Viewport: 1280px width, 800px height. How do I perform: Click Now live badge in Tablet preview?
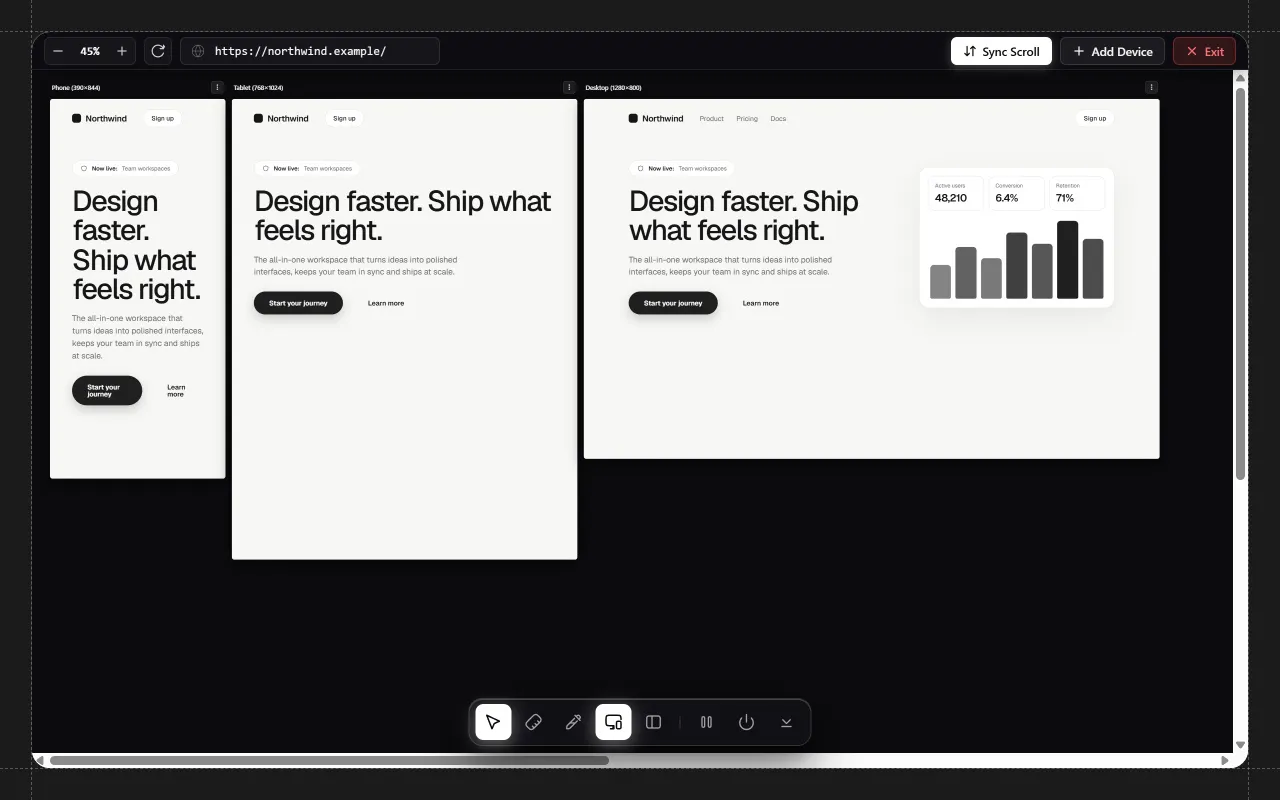point(307,168)
